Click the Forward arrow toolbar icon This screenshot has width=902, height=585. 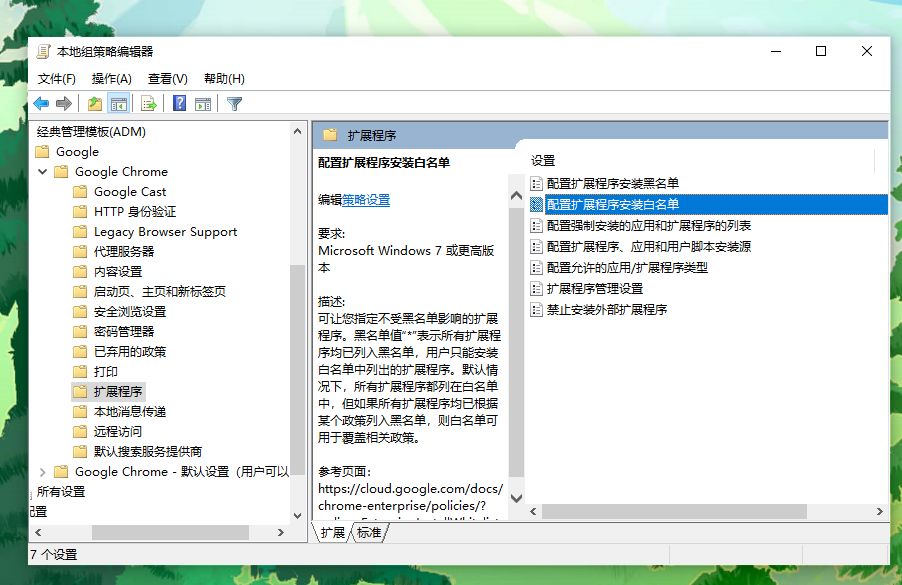[63, 104]
